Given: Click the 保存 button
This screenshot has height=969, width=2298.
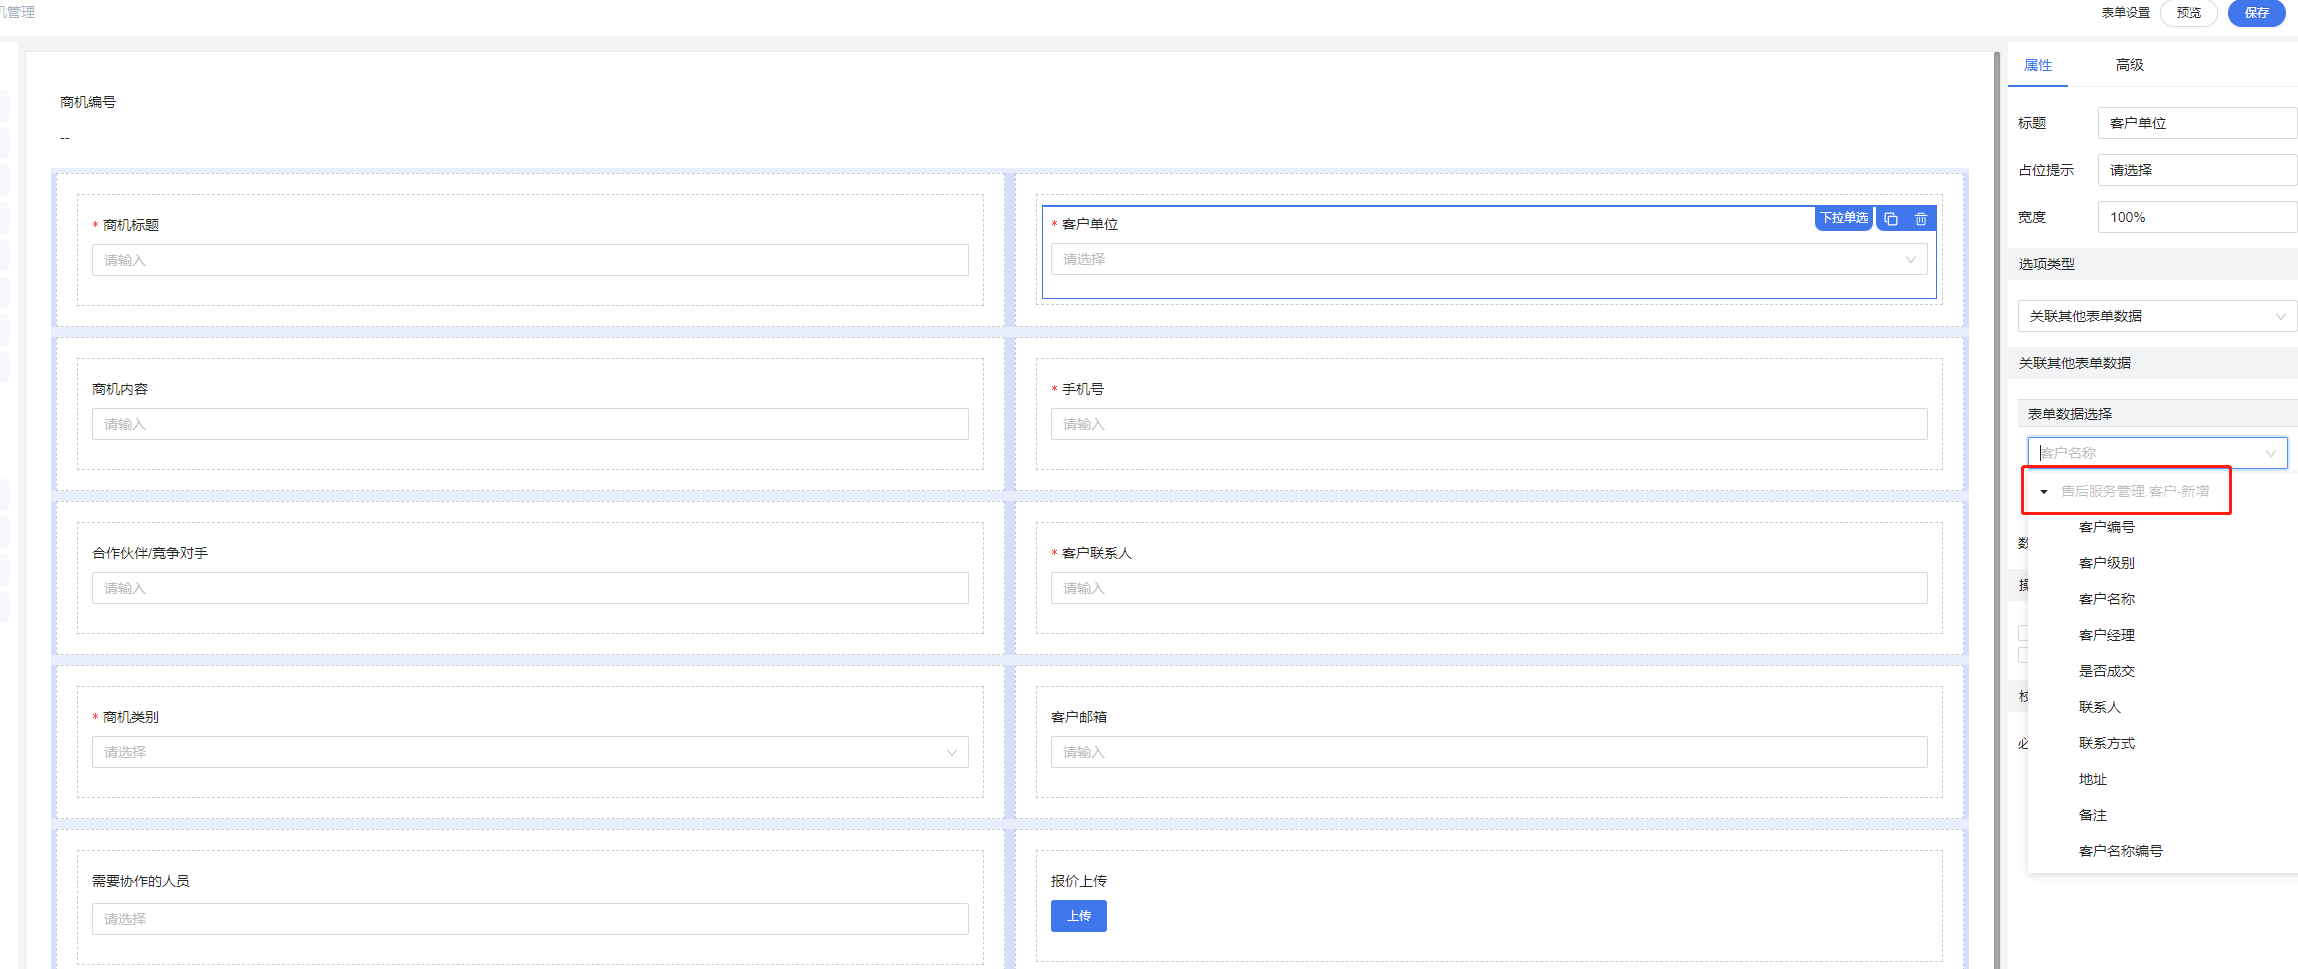Looking at the screenshot, I should click(x=2257, y=13).
